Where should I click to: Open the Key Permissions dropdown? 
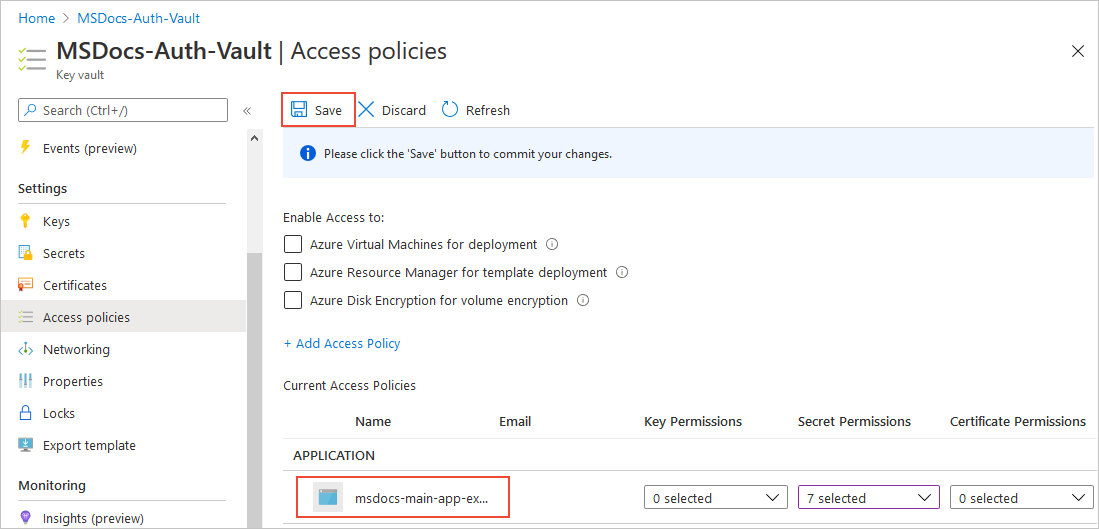(715, 498)
